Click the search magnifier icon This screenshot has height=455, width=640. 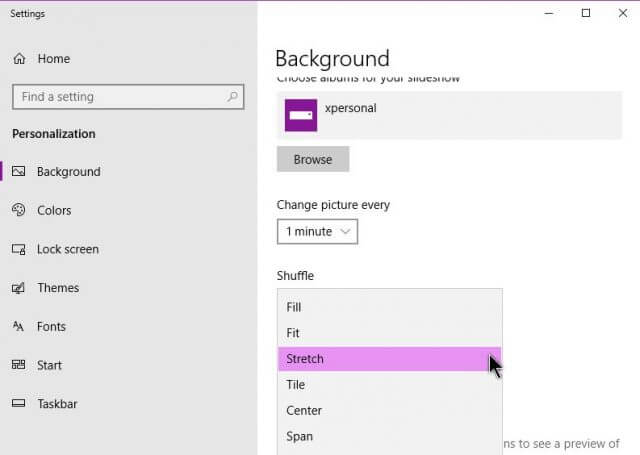click(232, 97)
